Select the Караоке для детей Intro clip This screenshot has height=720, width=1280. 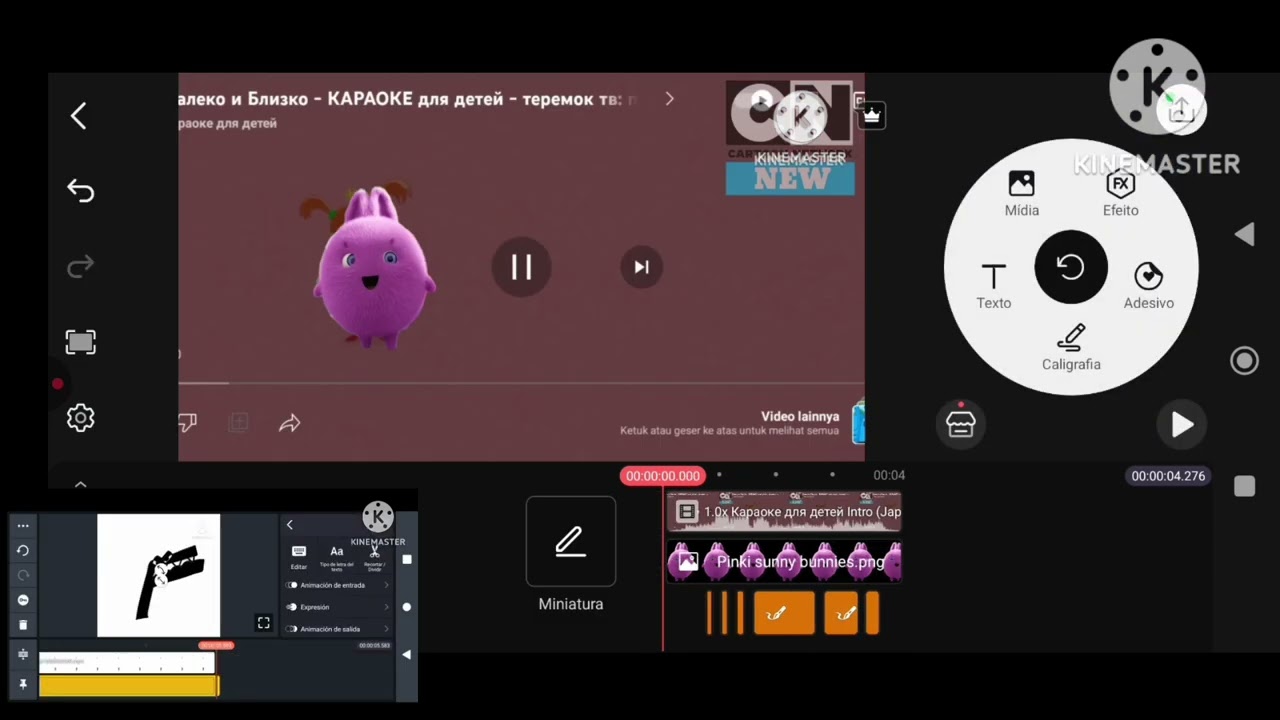784,512
